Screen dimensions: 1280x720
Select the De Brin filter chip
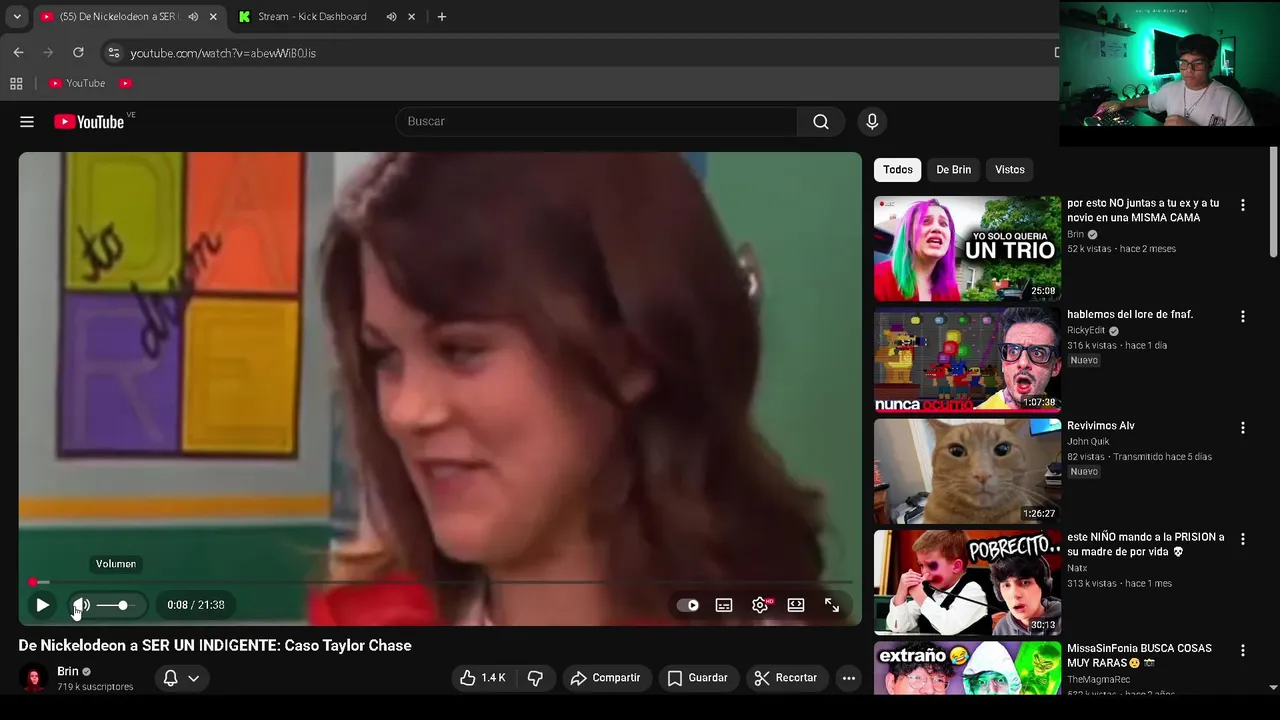coord(954,170)
